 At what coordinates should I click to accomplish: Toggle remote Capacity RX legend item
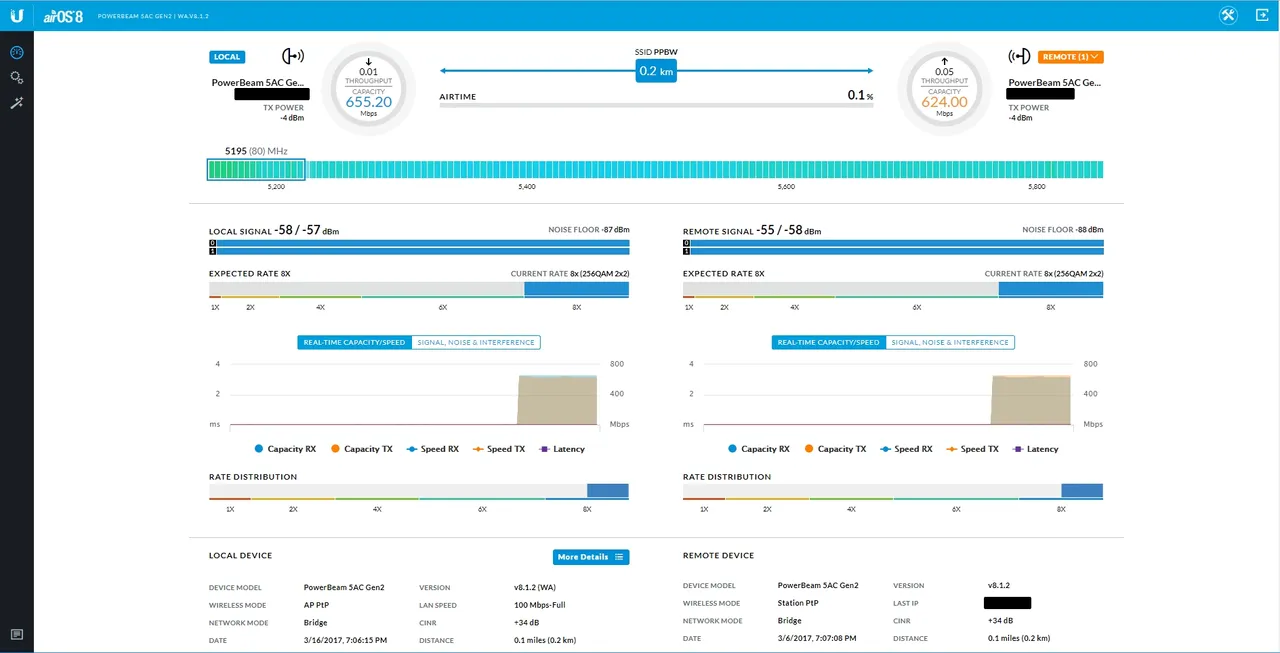pyautogui.click(x=759, y=449)
